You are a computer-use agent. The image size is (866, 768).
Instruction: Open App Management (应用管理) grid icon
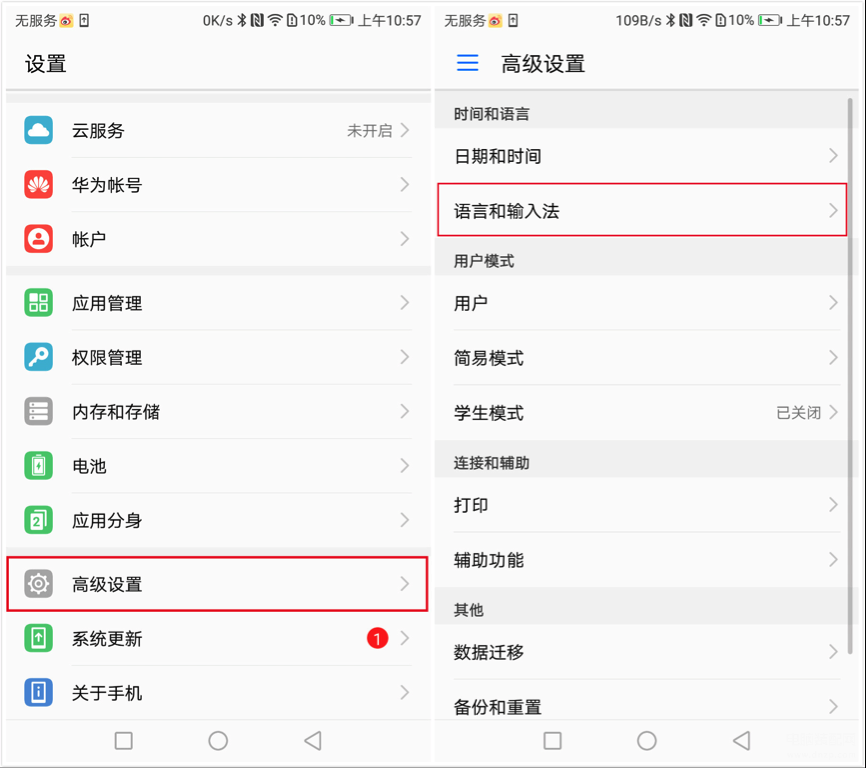(x=39, y=303)
